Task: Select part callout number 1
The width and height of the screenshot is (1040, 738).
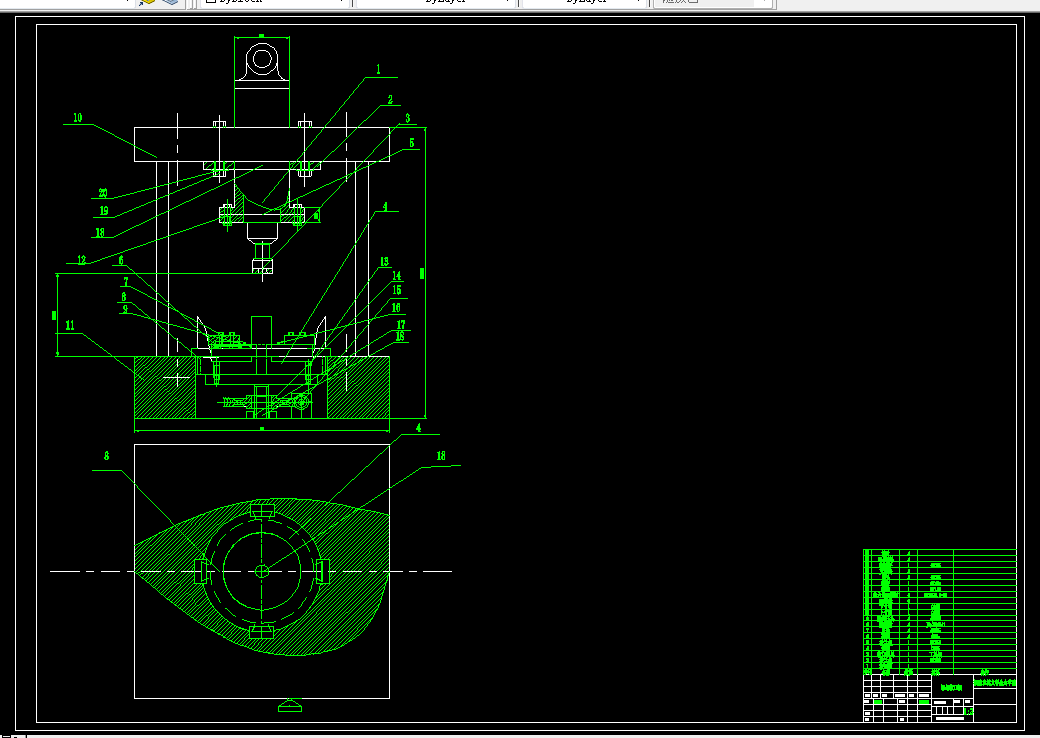Action: pyautogui.click(x=379, y=69)
